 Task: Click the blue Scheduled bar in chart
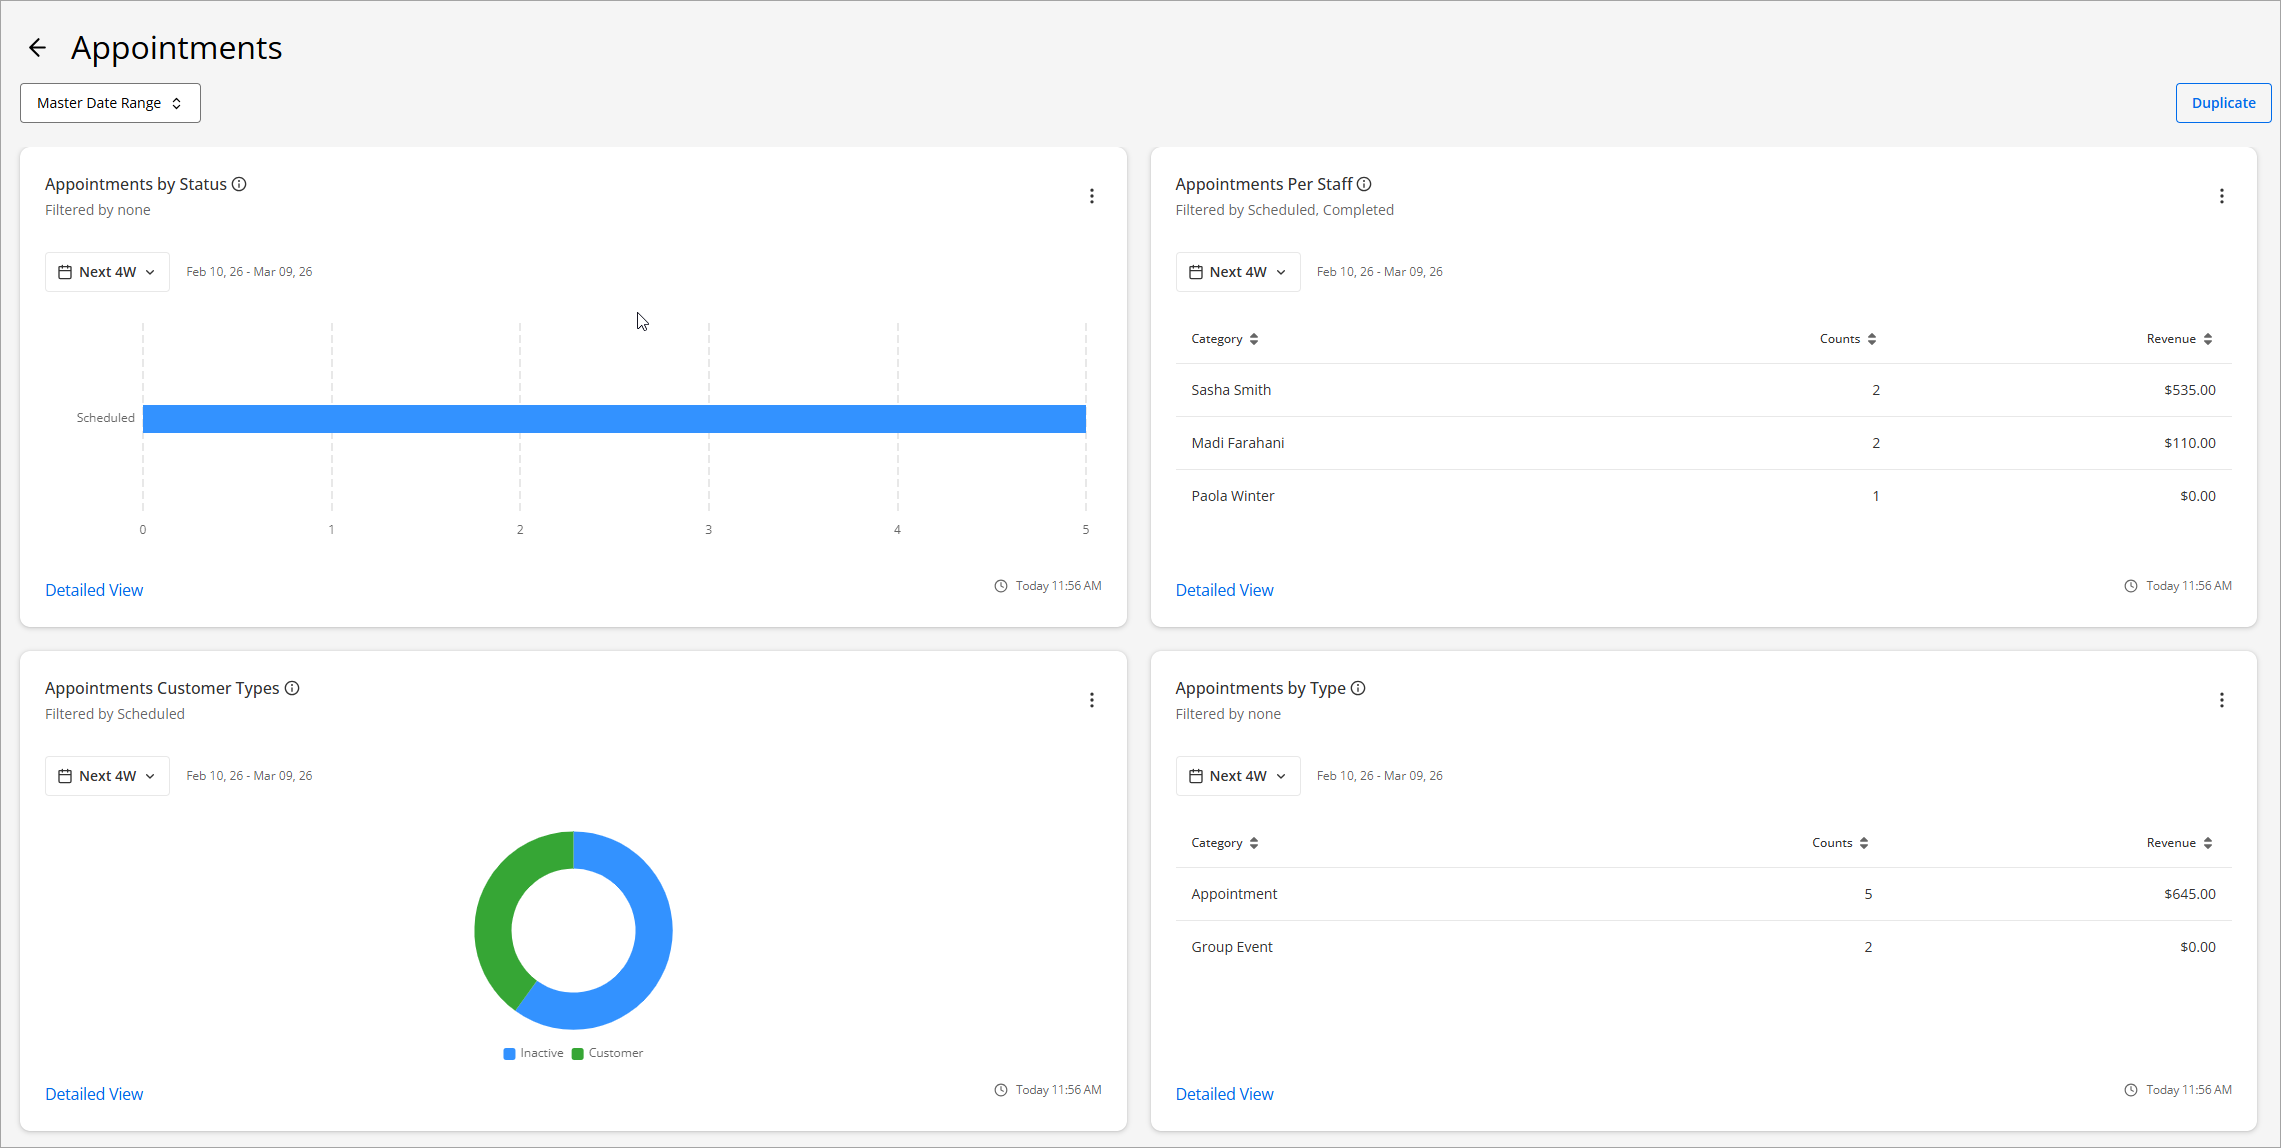pyautogui.click(x=614, y=419)
